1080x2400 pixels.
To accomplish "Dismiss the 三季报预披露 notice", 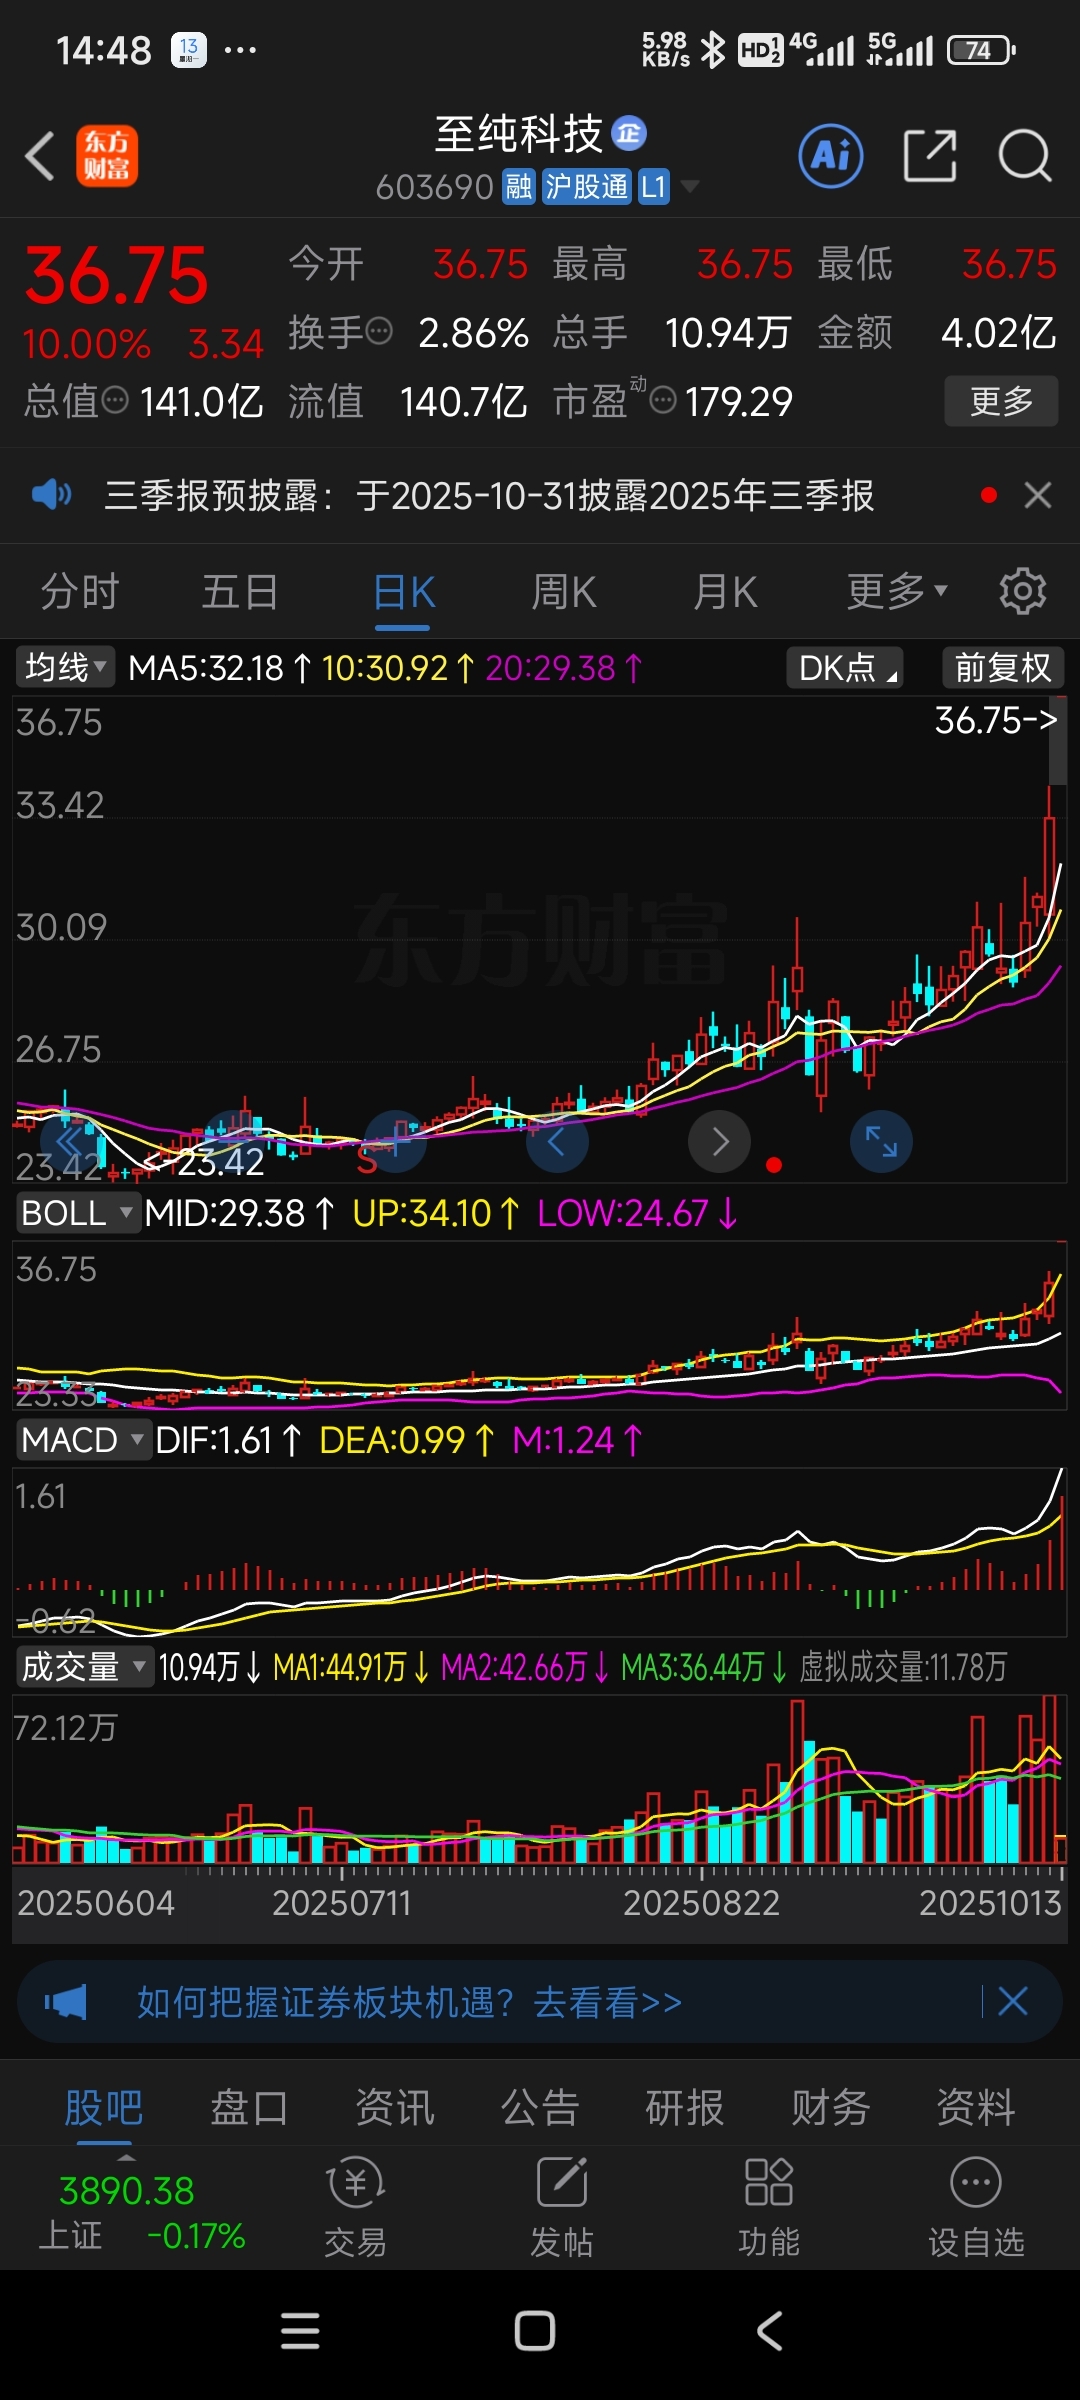I will (x=1038, y=495).
